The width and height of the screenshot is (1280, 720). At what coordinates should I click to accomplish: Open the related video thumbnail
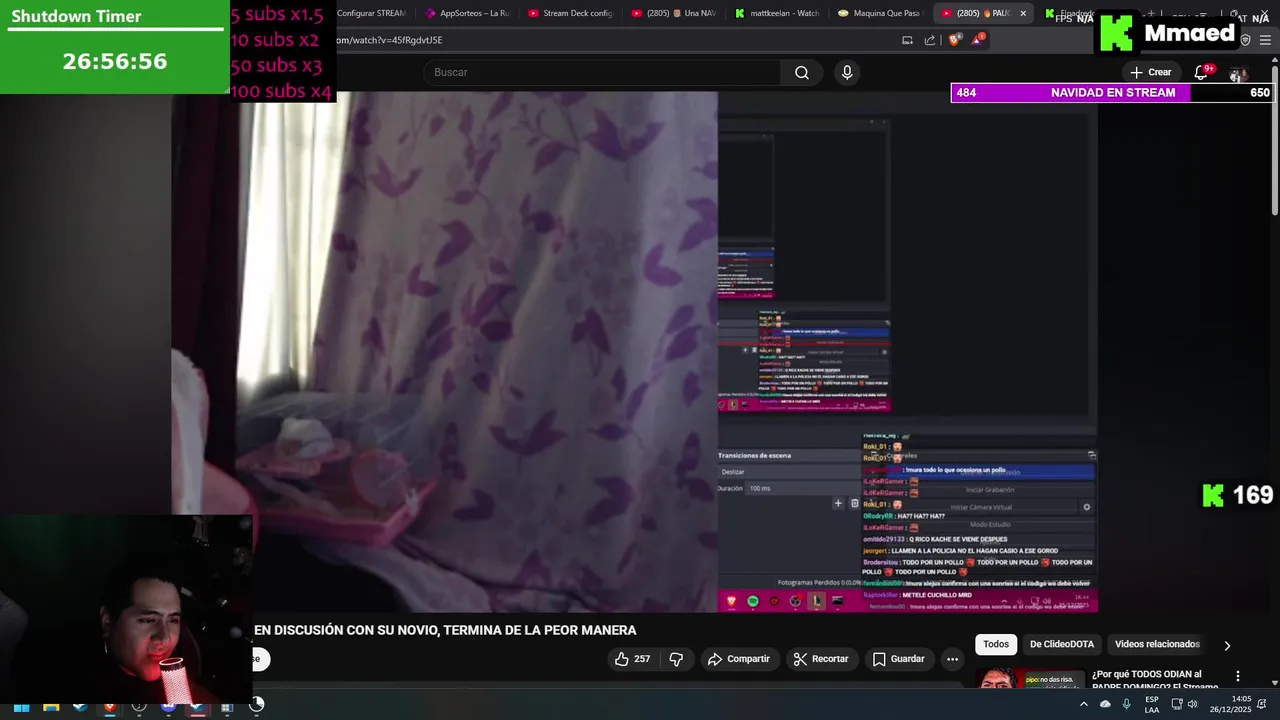(x=1028, y=678)
